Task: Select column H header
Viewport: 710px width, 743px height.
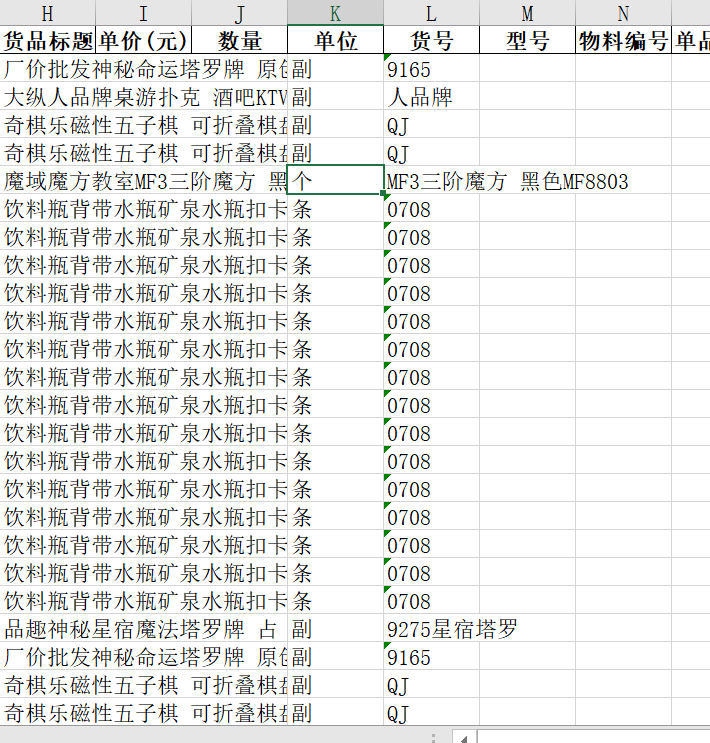Action: tap(47, 13)
